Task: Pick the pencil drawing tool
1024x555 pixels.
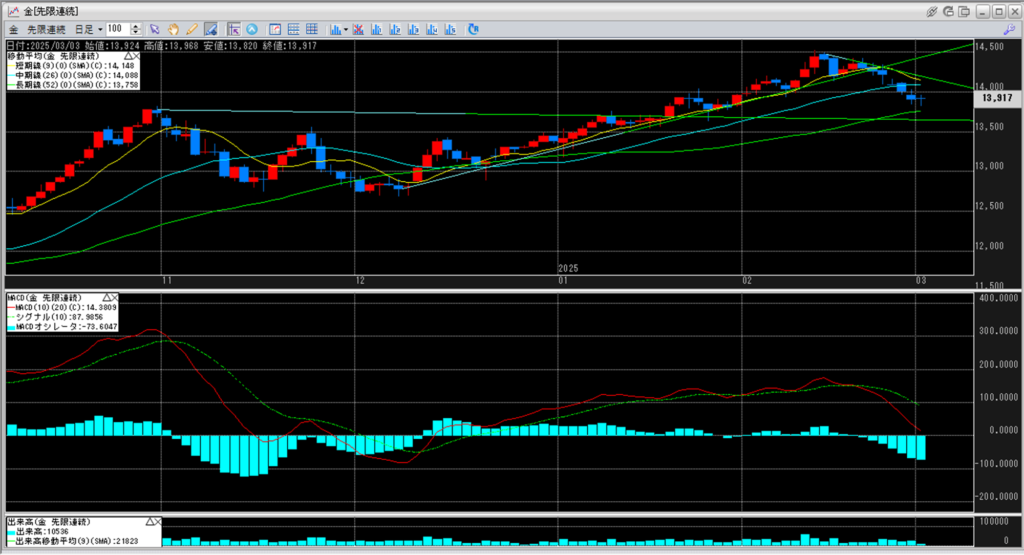Action: tap(190, 29)
